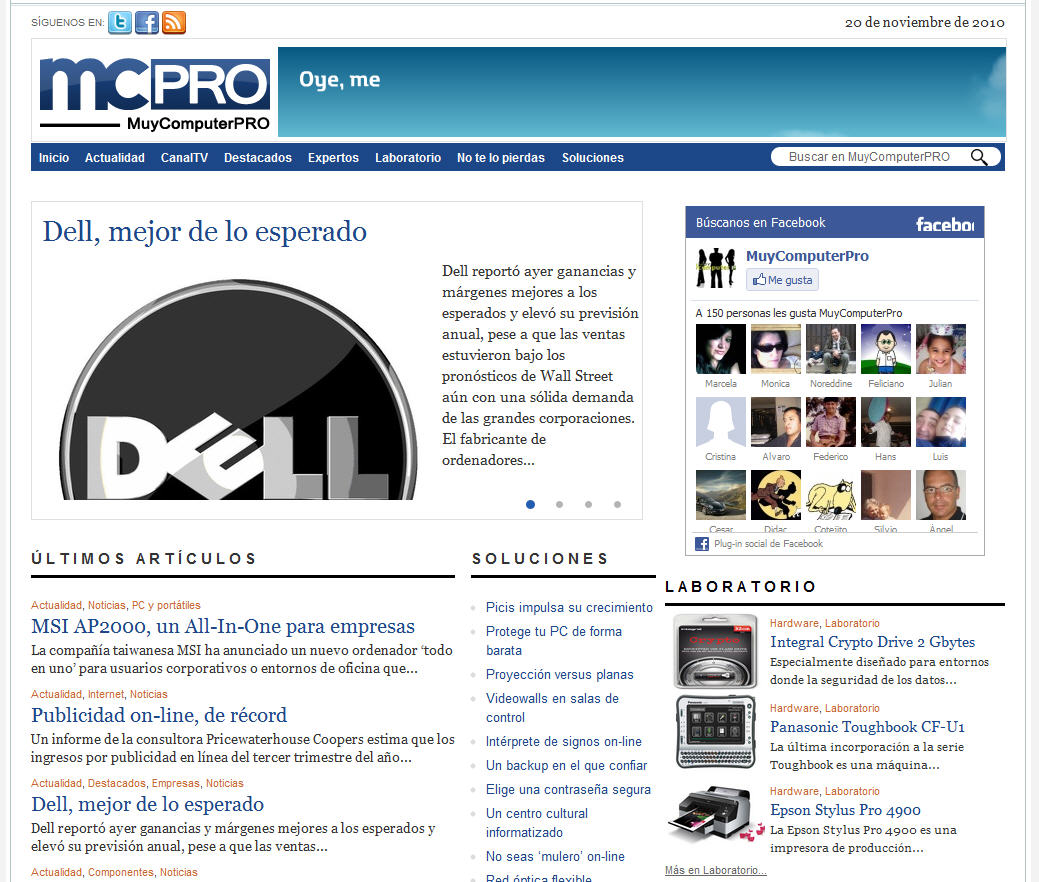Click Internet category tag above Publicidad article
Screen dimensions: 1039x882
pyautogui.click(x=106, y=694)
